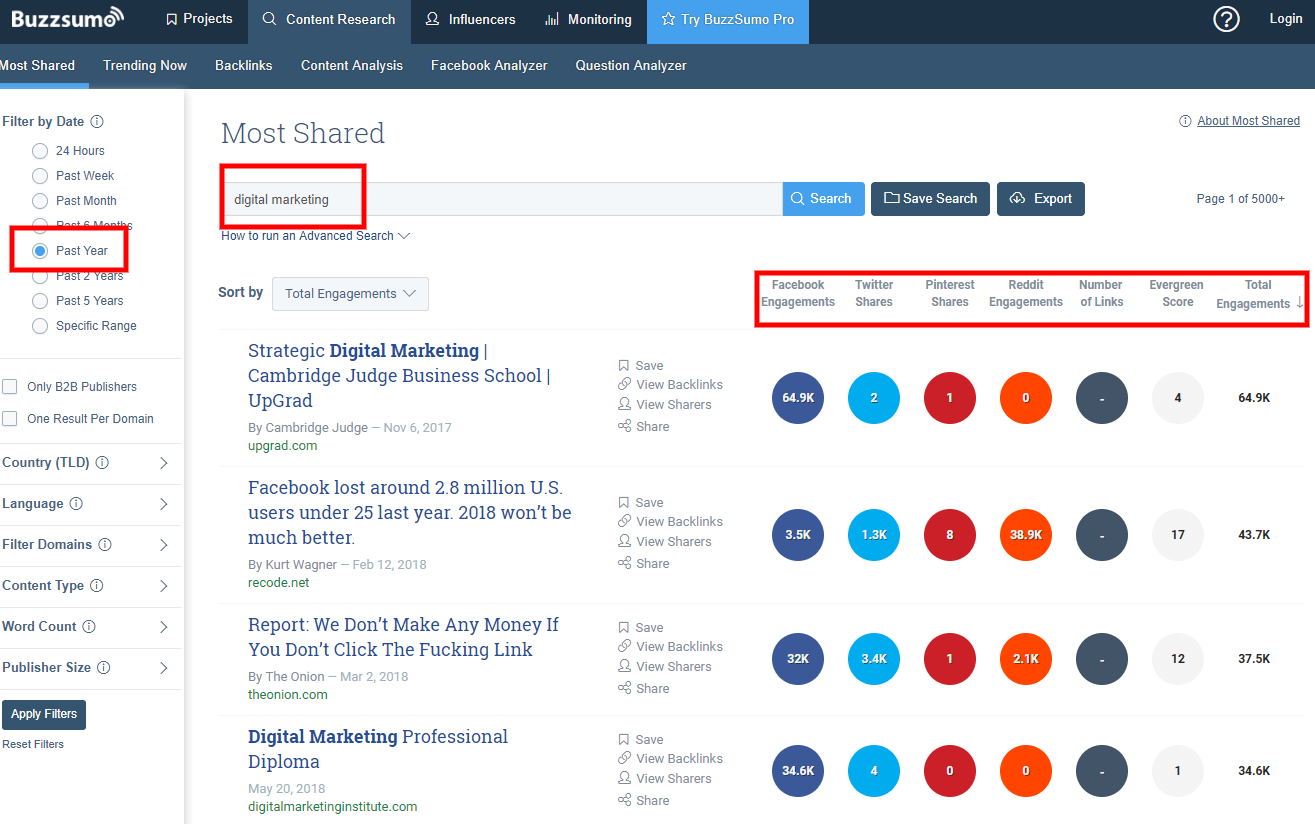This screenshot has height=824, width=1315.
Task: Click the links dash circle for UpGrad row
Action: coord(1102,398)
